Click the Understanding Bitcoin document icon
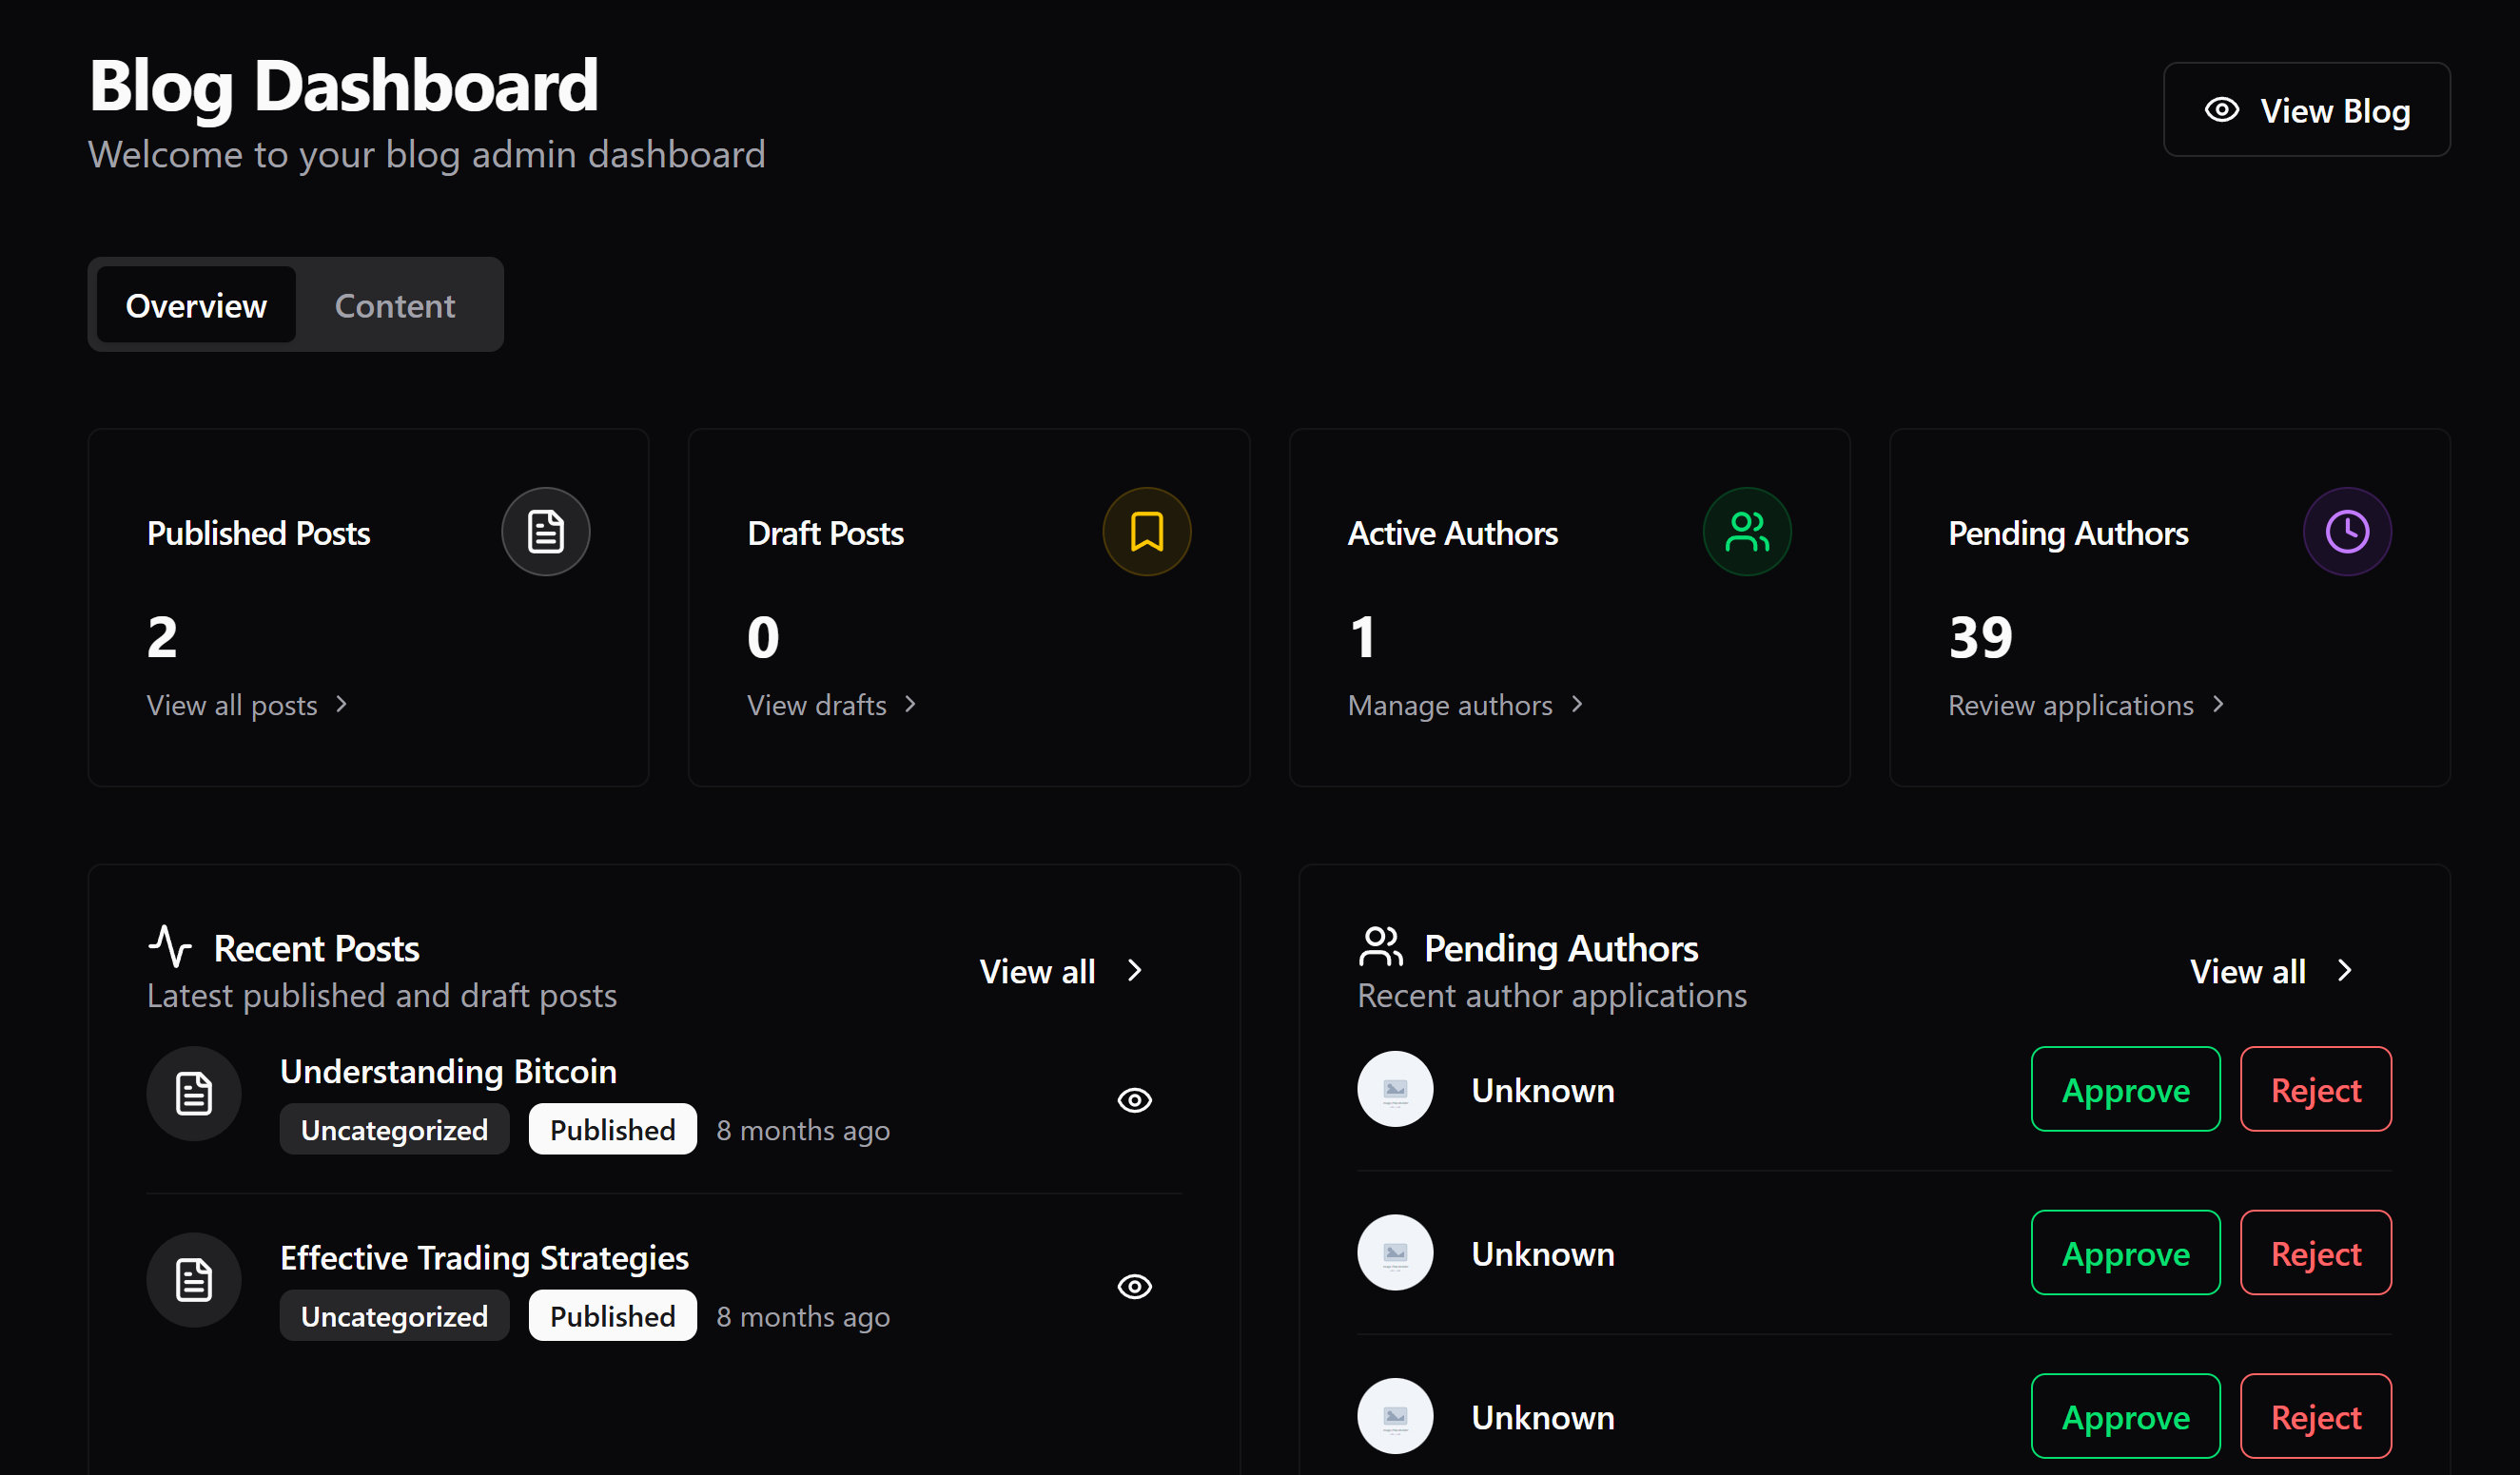2520x1475 pixels. pyautogui.click(x=194, y=1093)
